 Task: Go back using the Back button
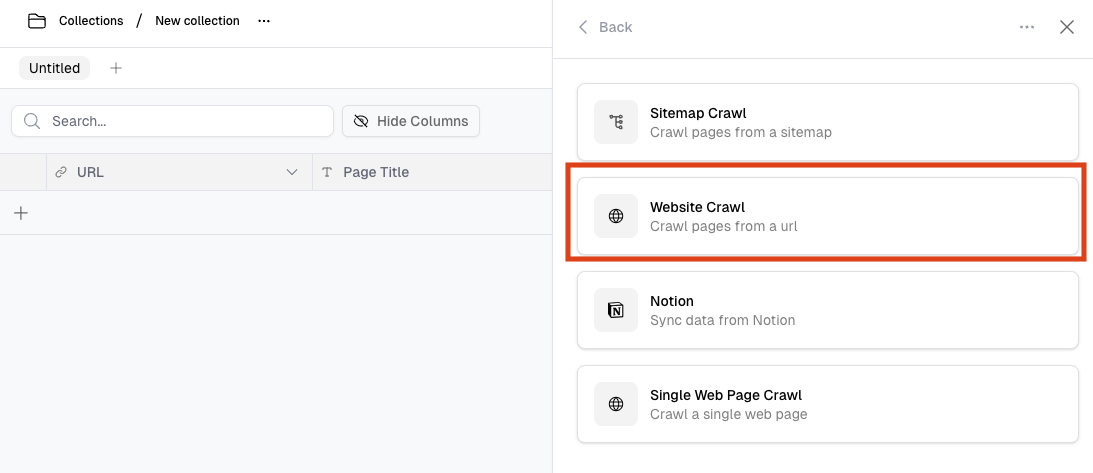[x=605, y=27]
